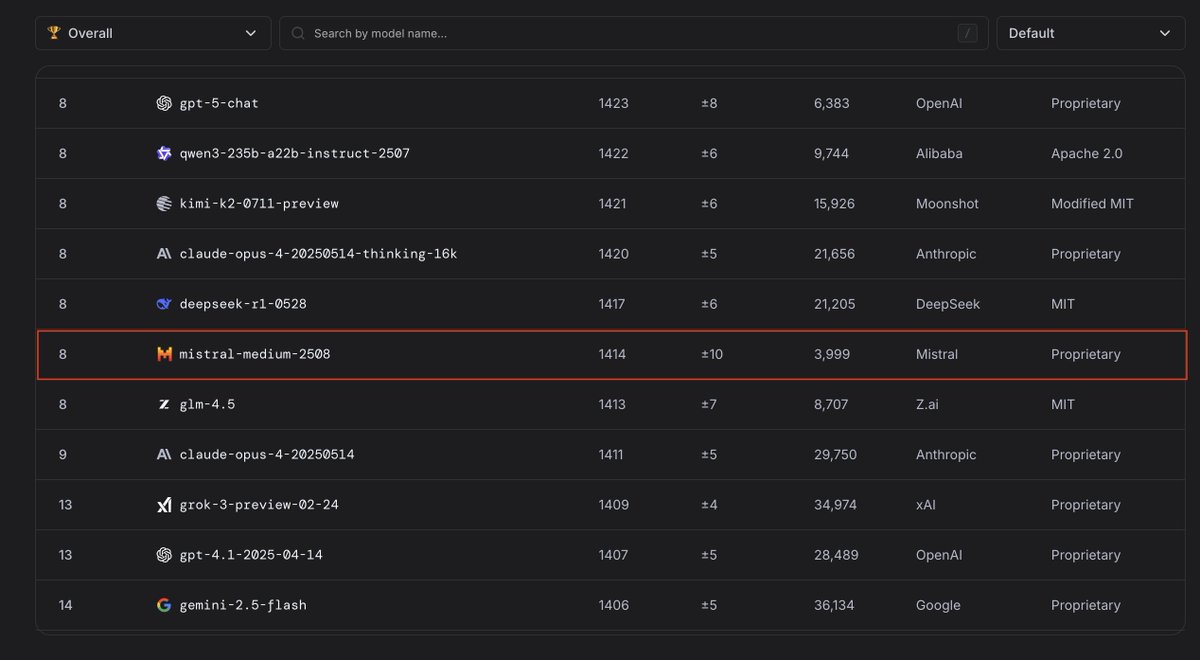Click the 36,134 votes value
The width and height of the screenshot is (1200, 660).
(835, 605)
